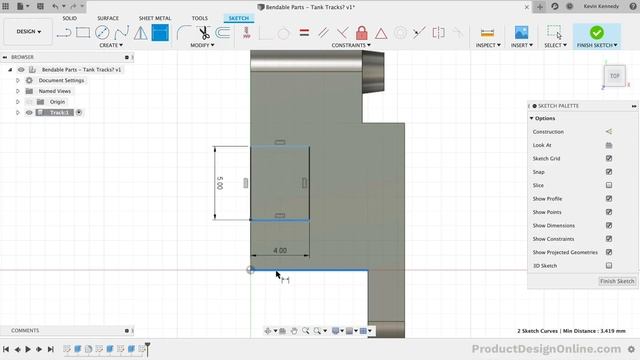Enable the 3D Sketch checkbox
The image size is (640, 360).
tap(609, 266)
